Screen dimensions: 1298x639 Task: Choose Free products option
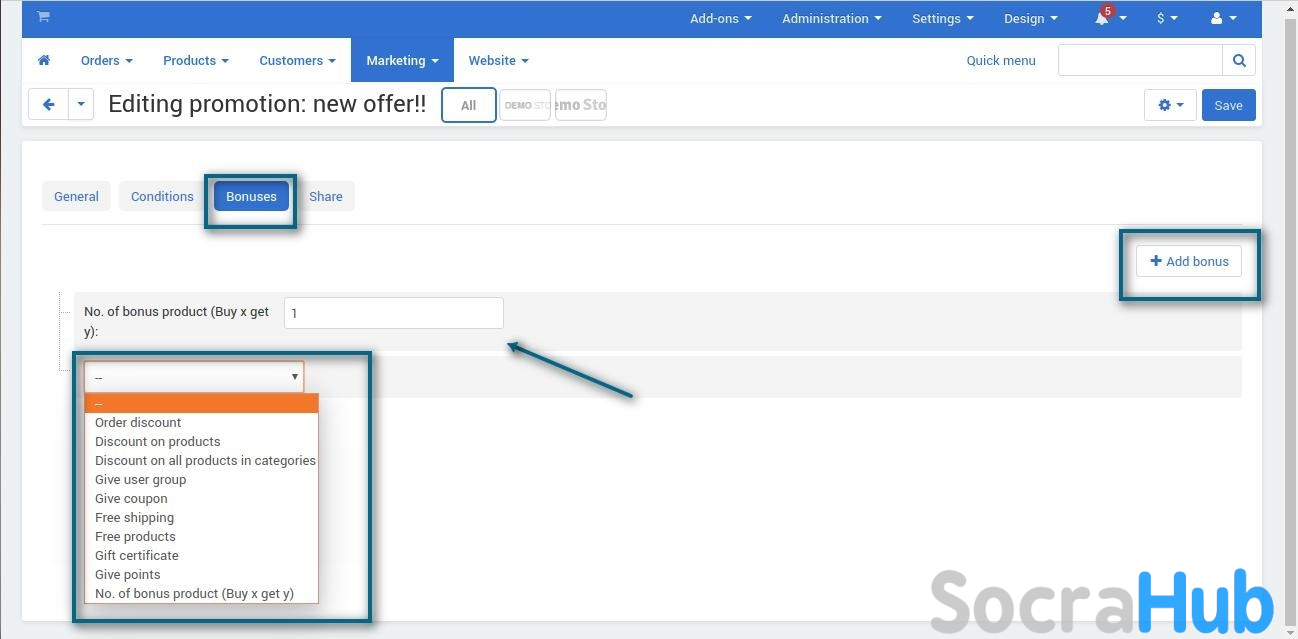(201, 536)
